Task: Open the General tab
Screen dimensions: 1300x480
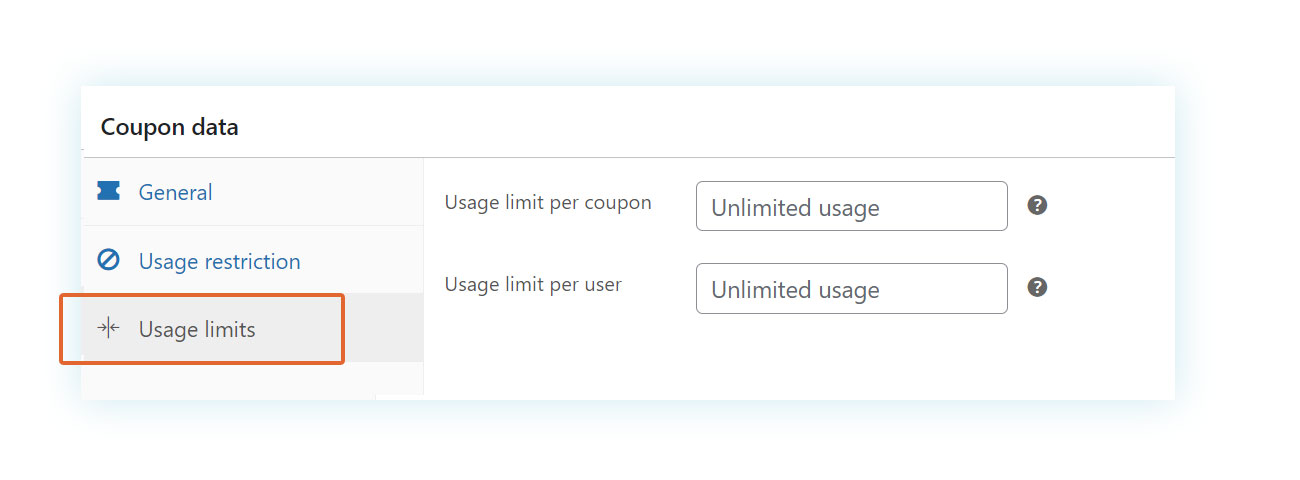Action: [x=252, y=192]
